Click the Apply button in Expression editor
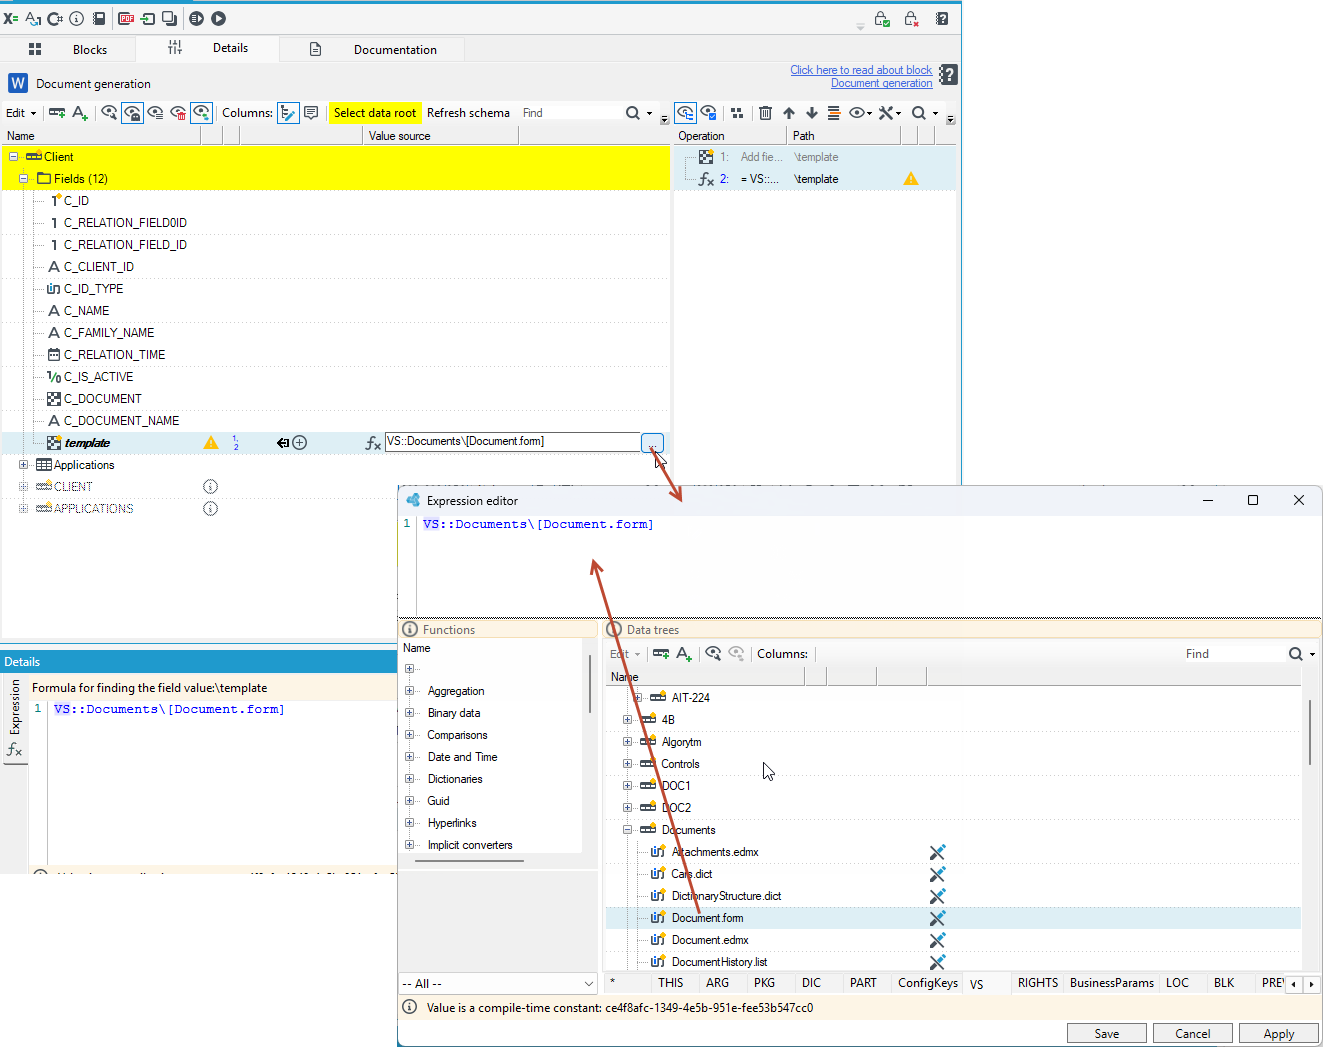 click(1278, 1034)
